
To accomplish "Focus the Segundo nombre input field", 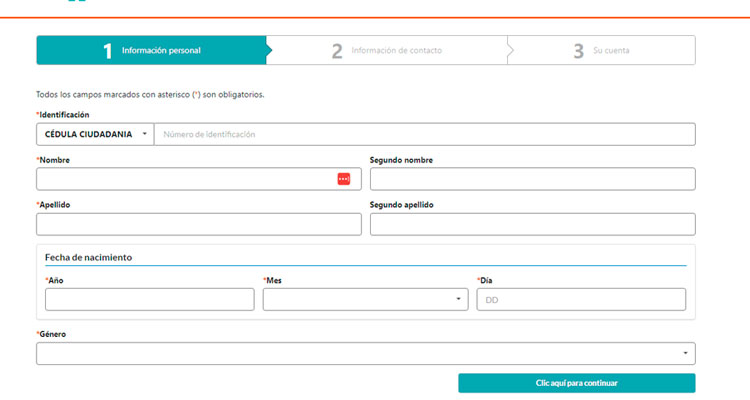I will click(533, 179).
